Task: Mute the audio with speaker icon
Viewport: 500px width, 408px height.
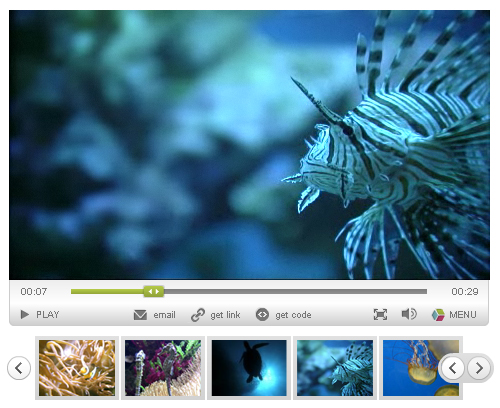Action: point(409,314)
